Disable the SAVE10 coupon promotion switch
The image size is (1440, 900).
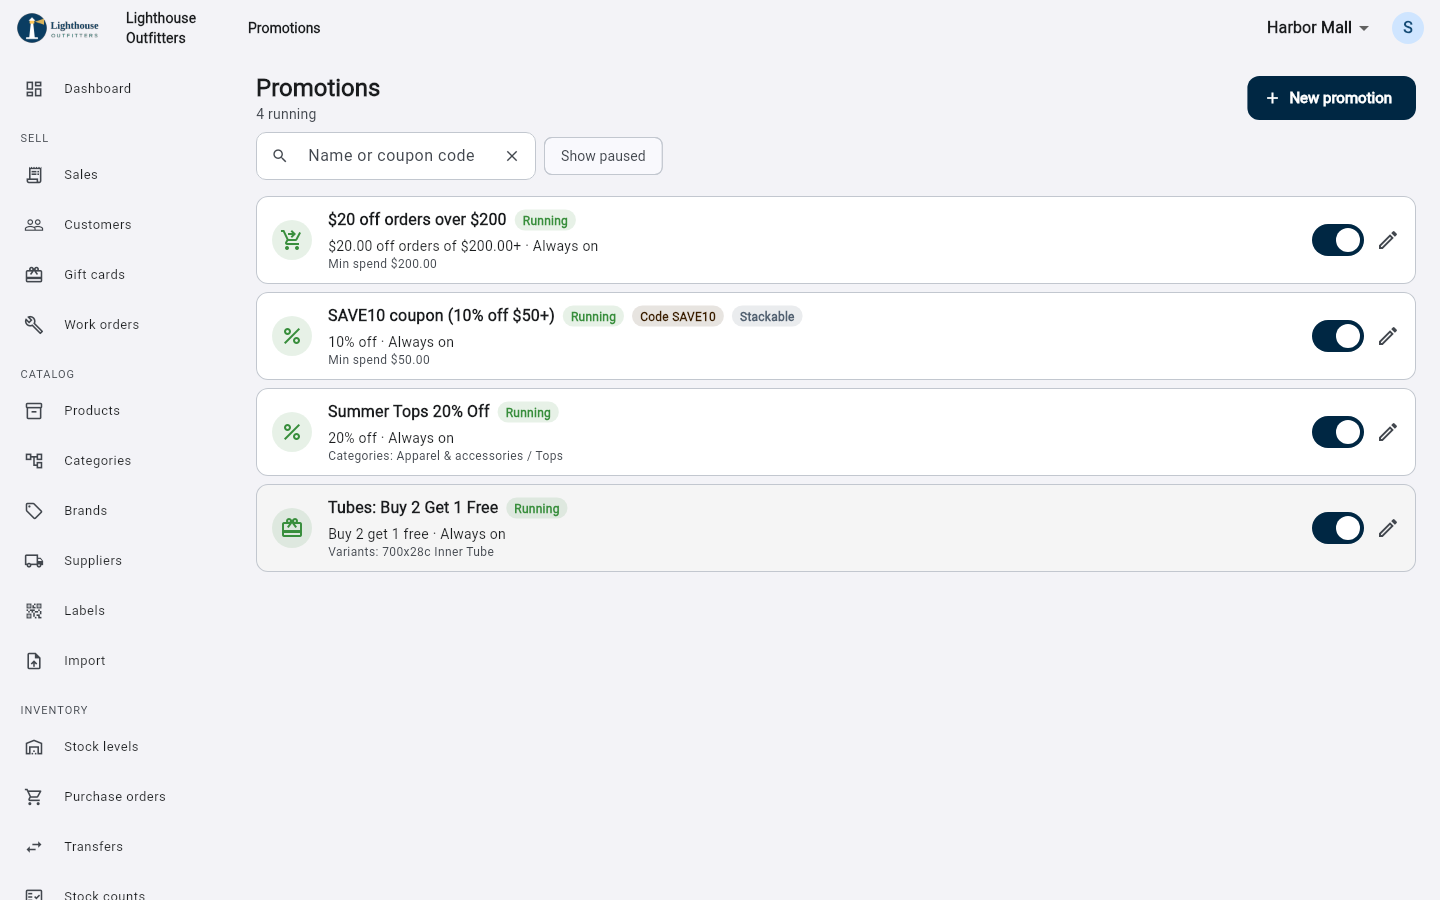tap(1338, 336)
